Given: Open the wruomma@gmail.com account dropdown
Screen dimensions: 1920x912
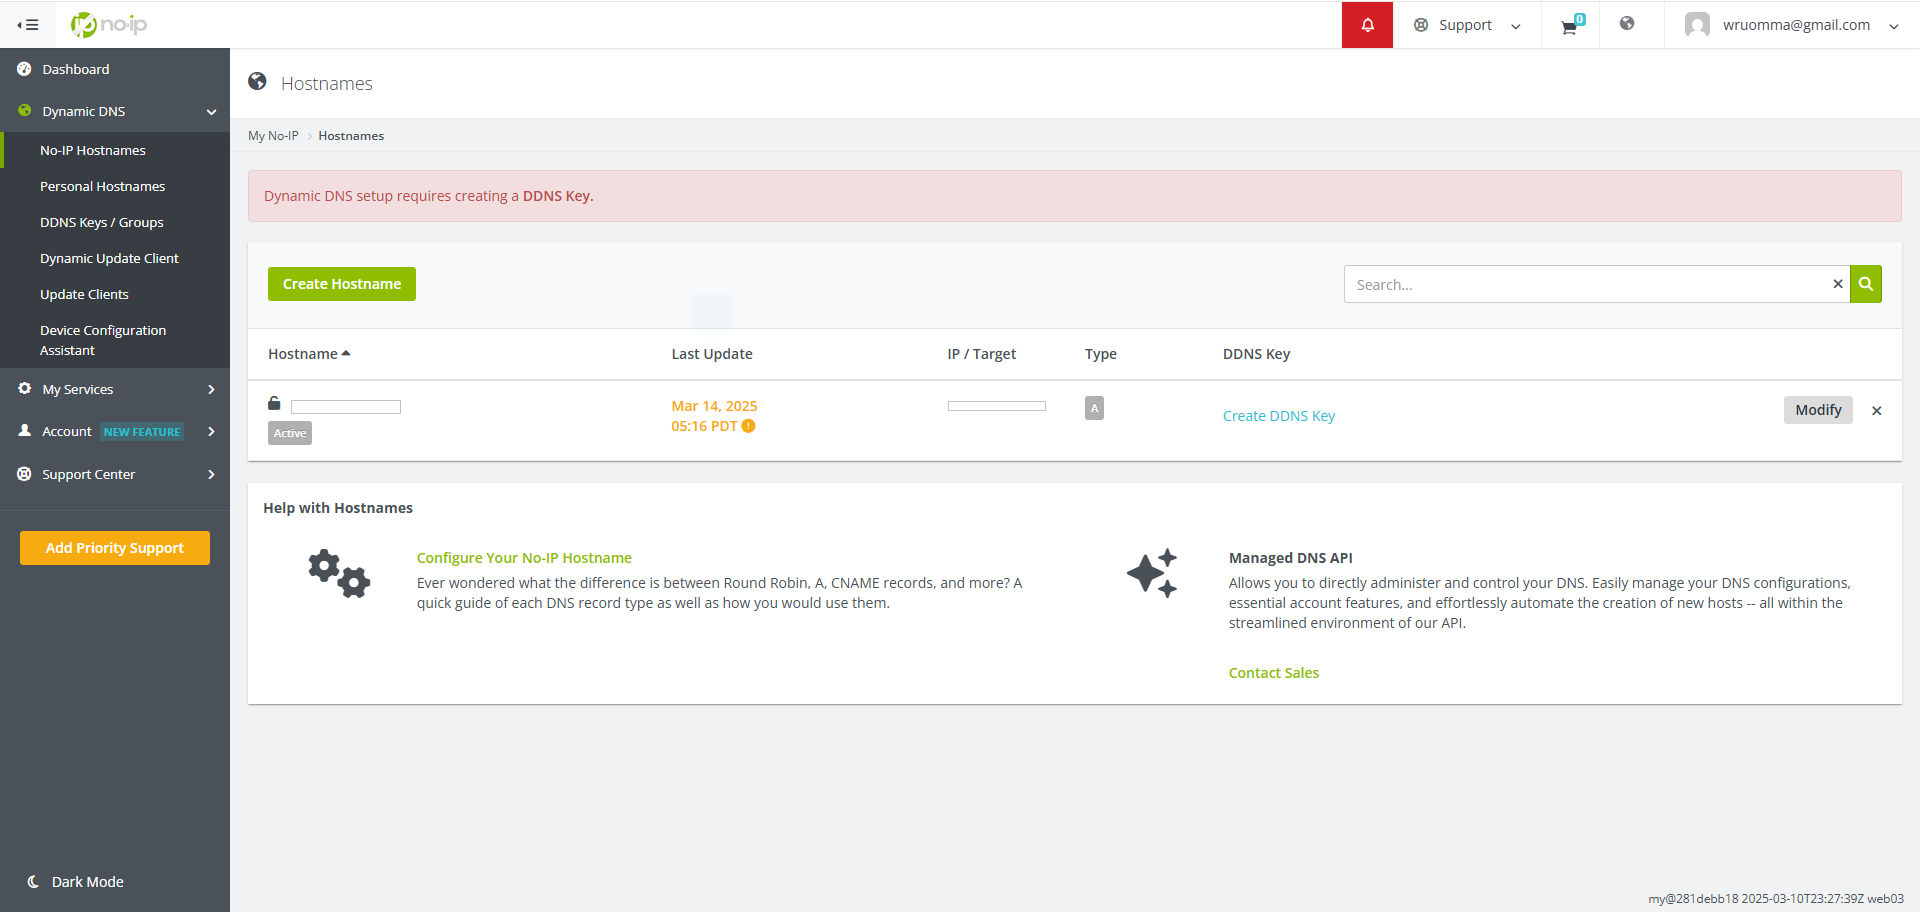Looking at the screenshot, I should tap(1791, 25).
